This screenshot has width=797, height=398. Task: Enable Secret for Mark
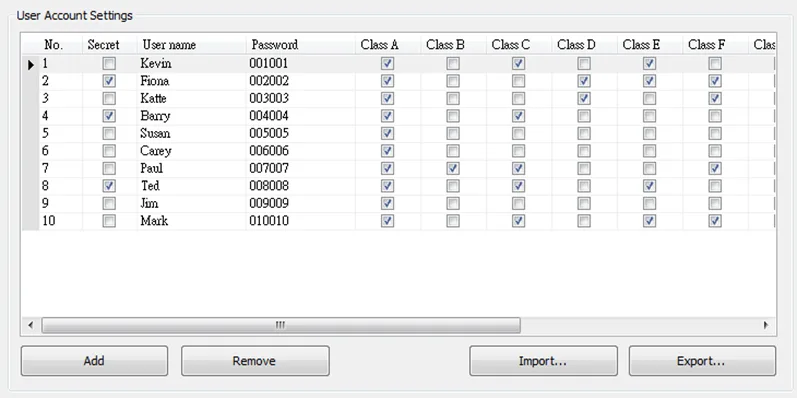pos(109,221)
